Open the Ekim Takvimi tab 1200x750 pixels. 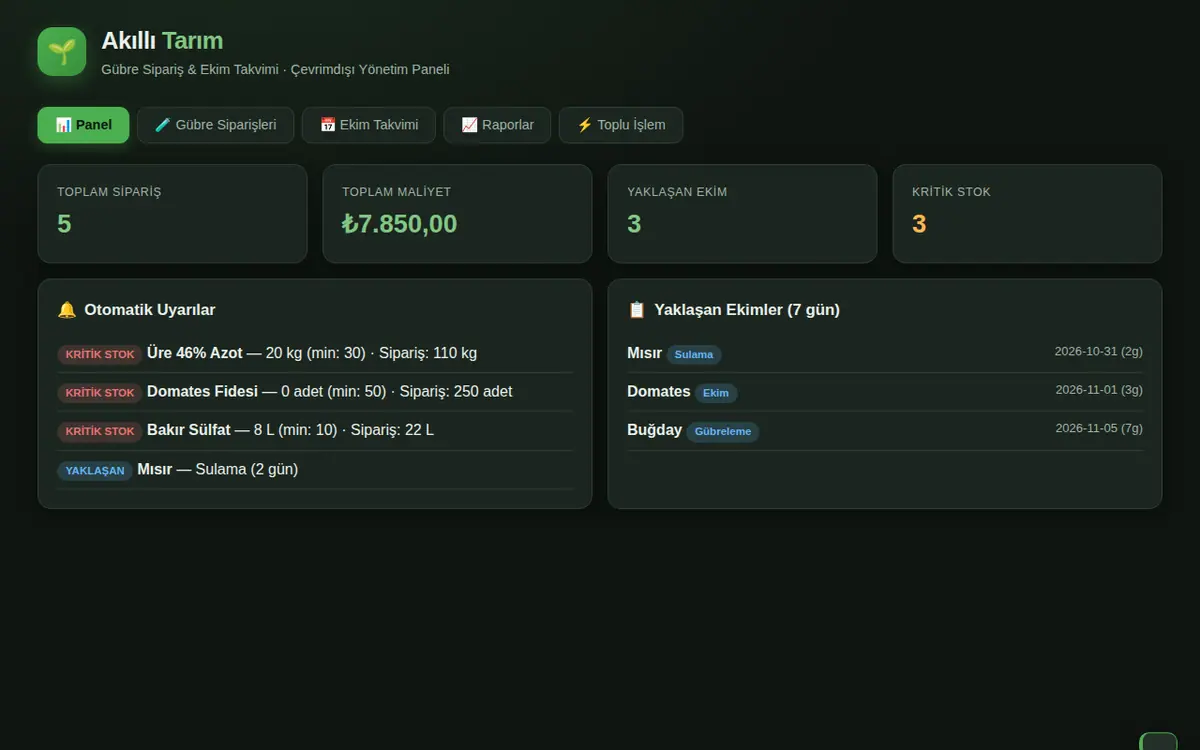click(x=369, y=125)
